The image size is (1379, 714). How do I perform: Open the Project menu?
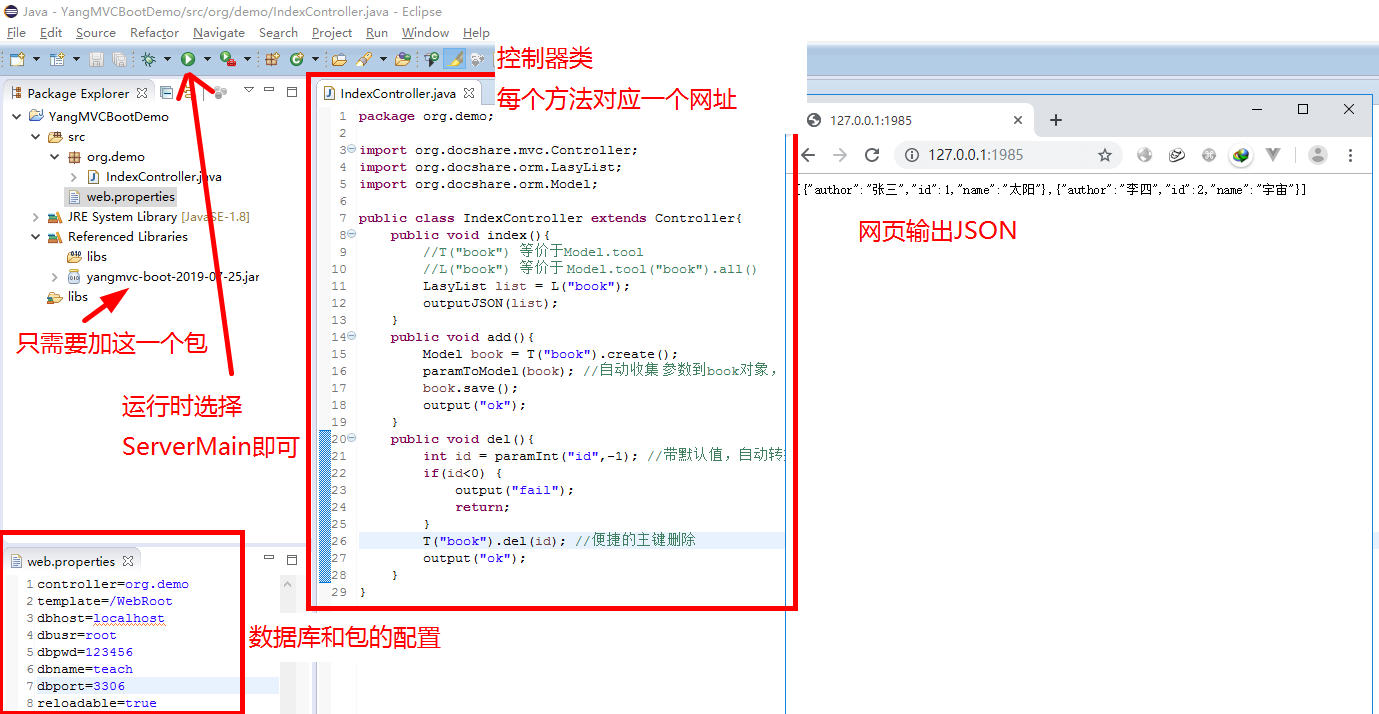coord(332,32)
